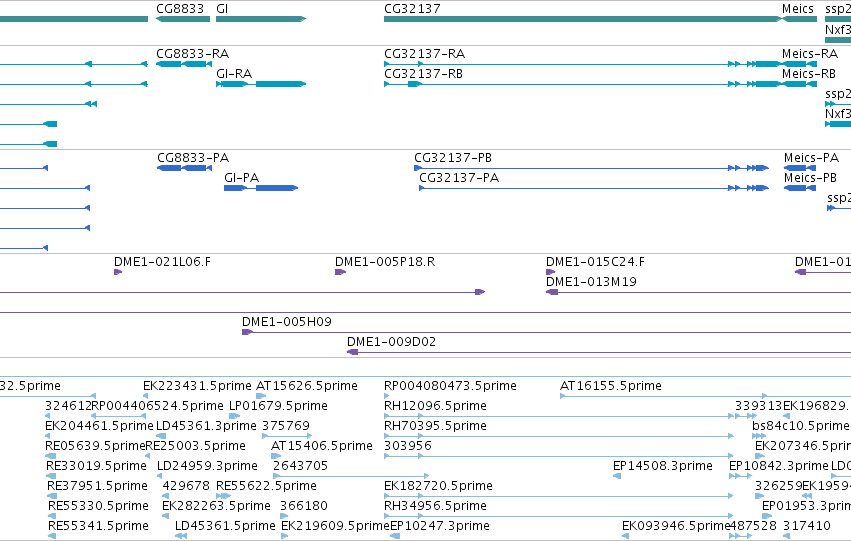Image resolution: width=851 pixels, height=541 pixels.
Task: Open the DME1-013M19 BAC clone
Action: click(x=590, y=282)
